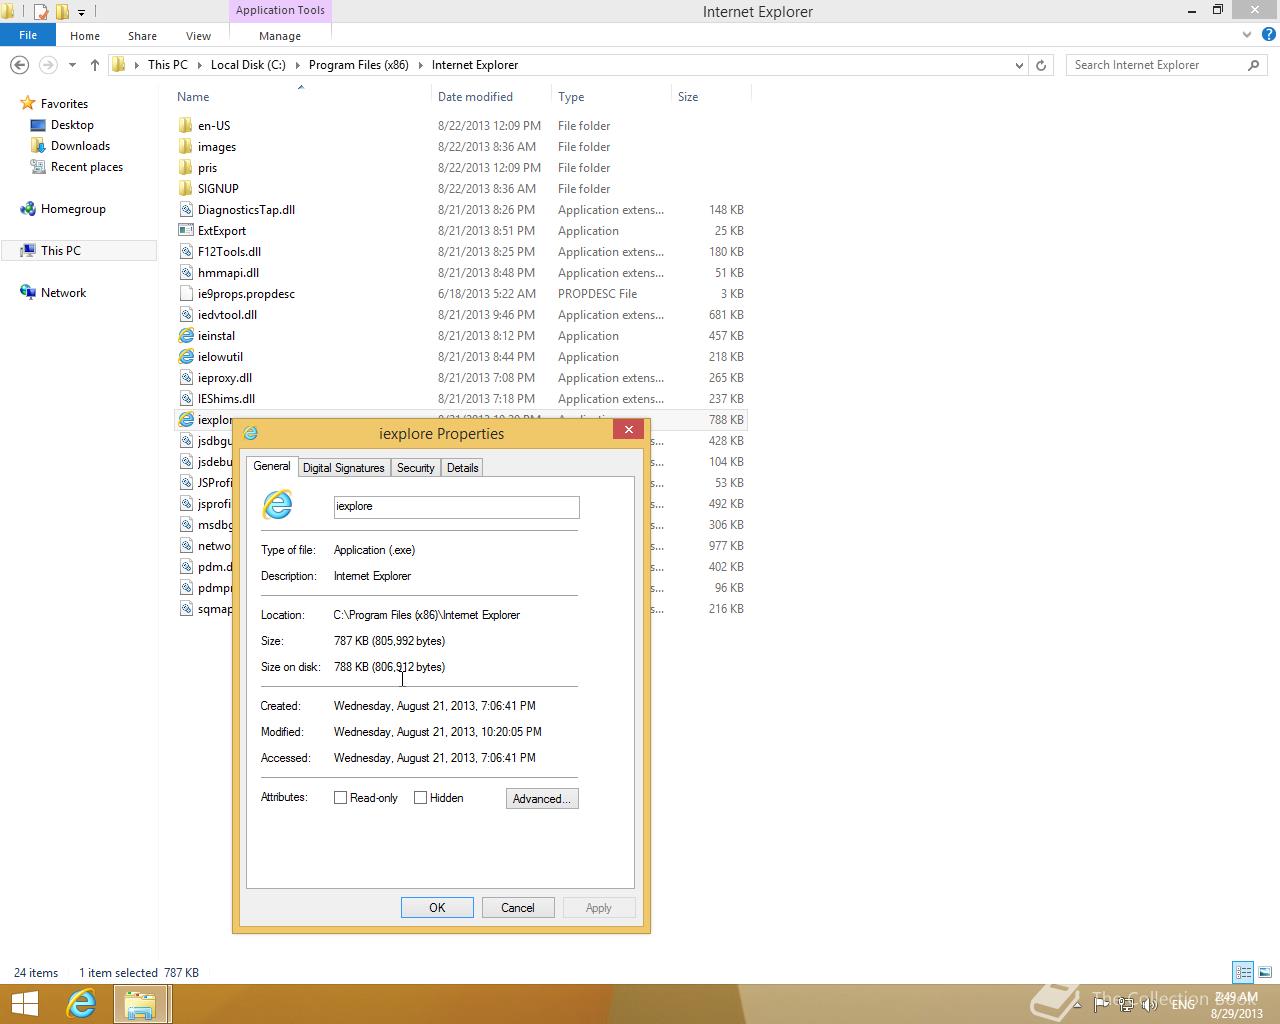
Task: Select the ie9props.propdesc file icon
Action: tap(186, 293)
